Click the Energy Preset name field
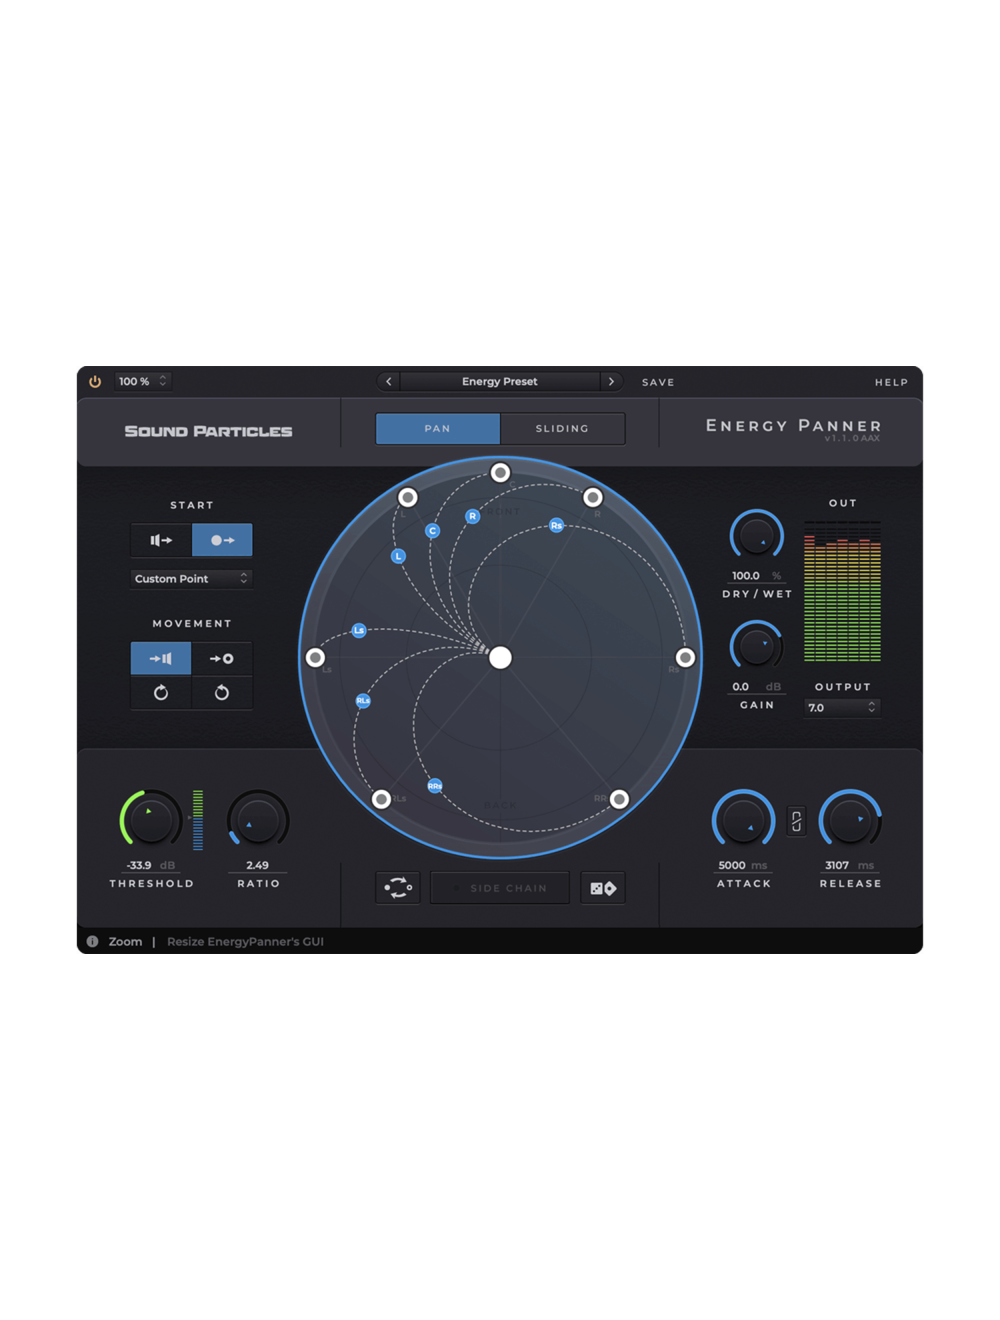 499,381
